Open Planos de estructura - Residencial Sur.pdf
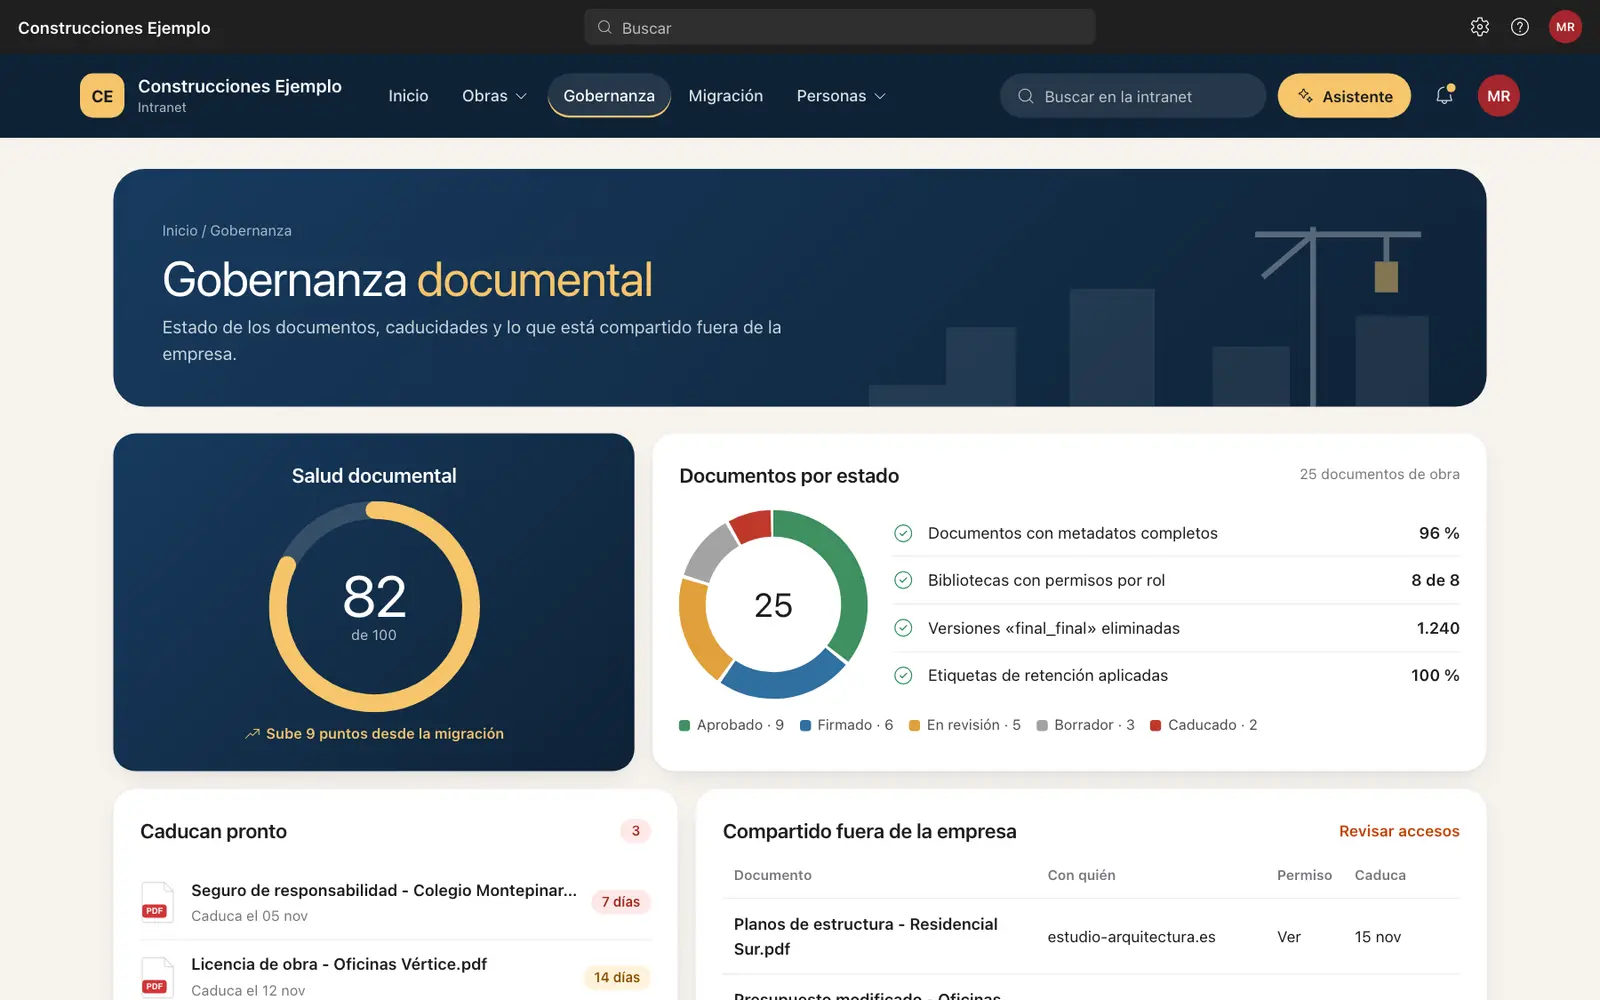1600x1000 pixels. (x=866, y=936)
